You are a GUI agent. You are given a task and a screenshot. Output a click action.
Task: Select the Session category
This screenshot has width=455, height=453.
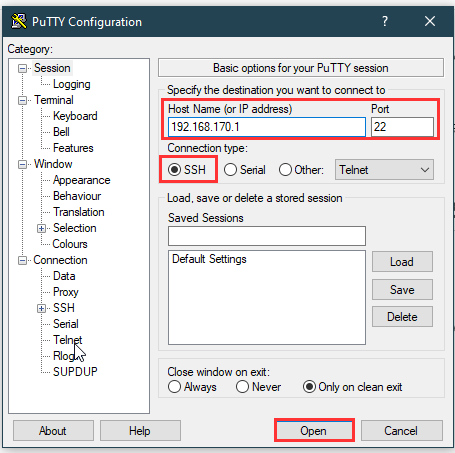click(x=52, y=68)
